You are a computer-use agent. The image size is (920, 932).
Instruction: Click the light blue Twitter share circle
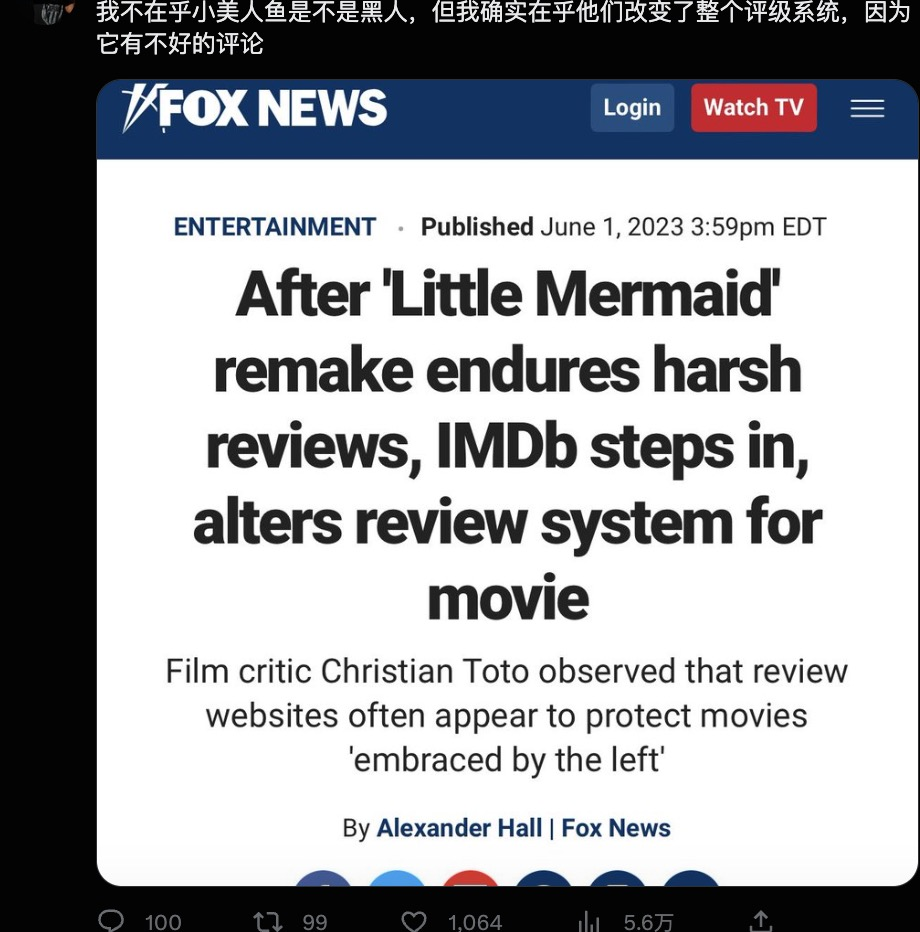(397, 879)
